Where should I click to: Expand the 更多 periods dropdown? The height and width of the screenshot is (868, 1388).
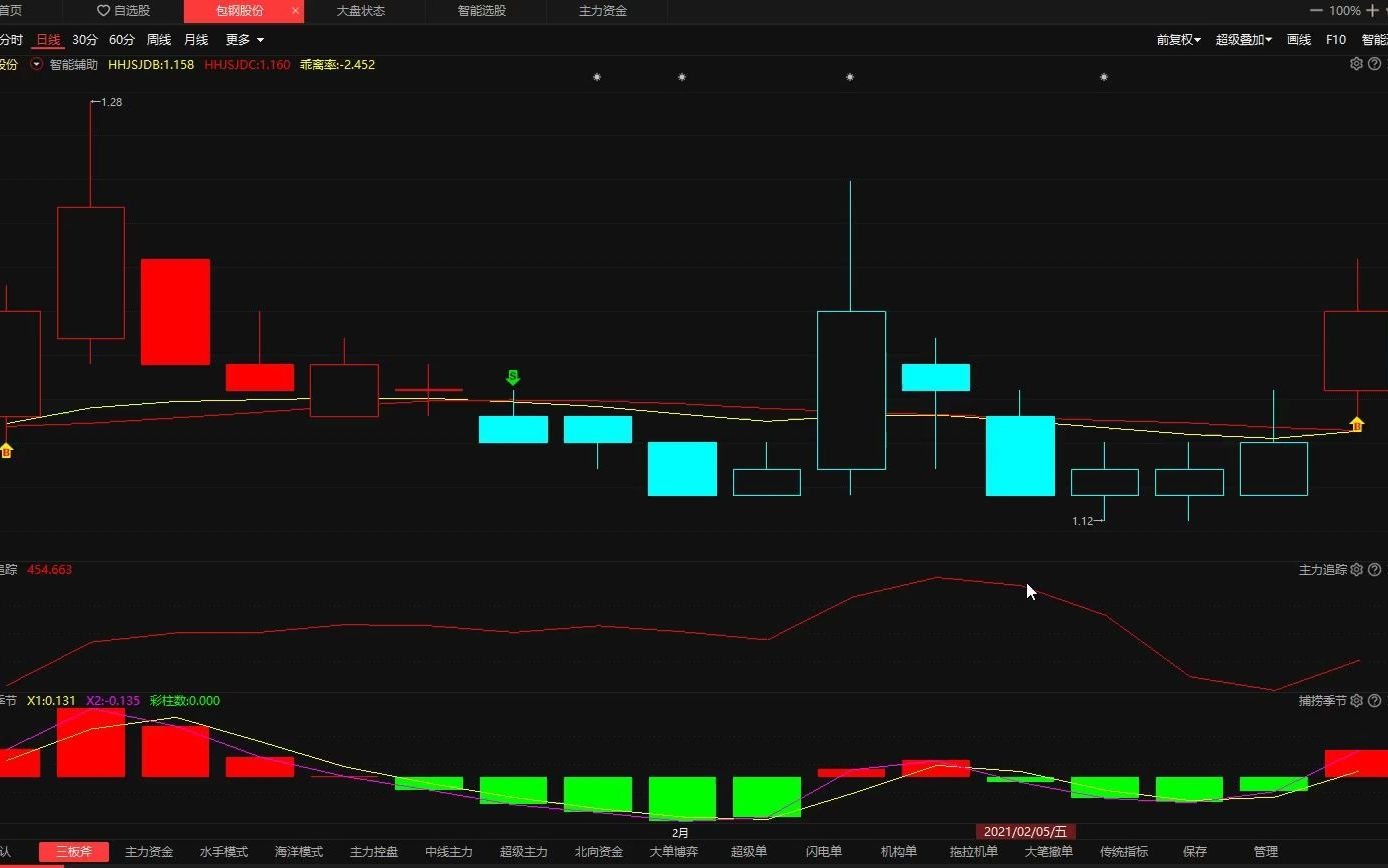245,40
